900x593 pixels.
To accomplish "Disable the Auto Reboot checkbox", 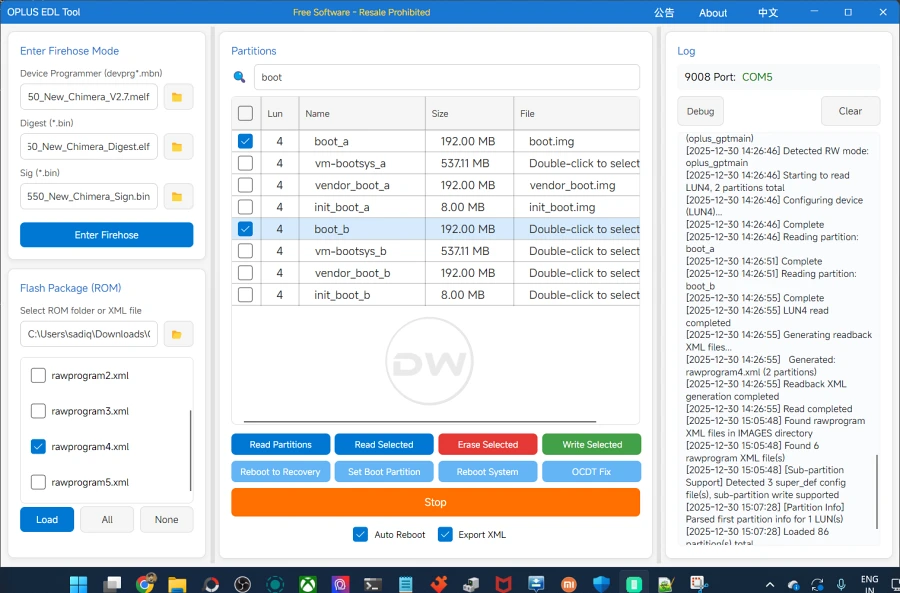I will 361,535.
